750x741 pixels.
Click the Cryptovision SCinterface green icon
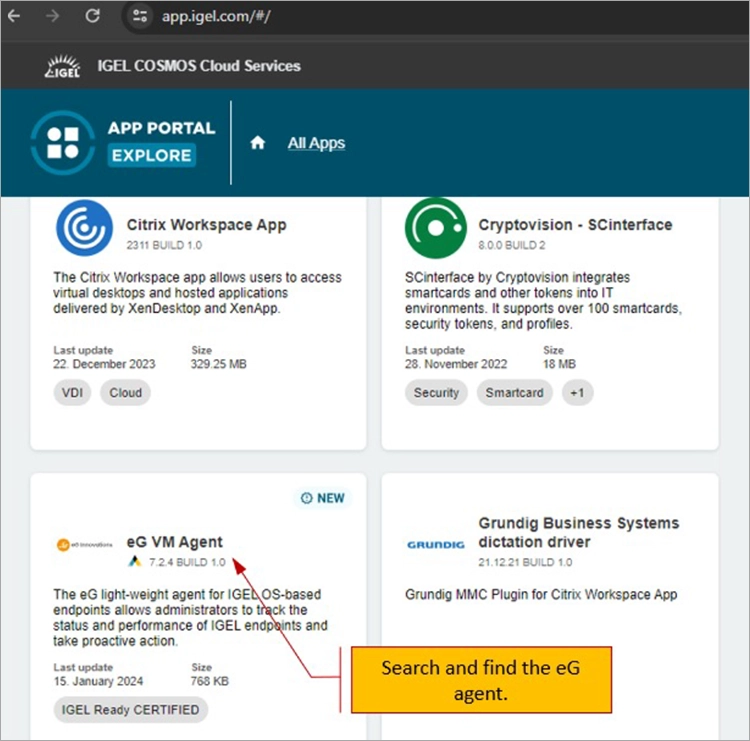[435, 228]
